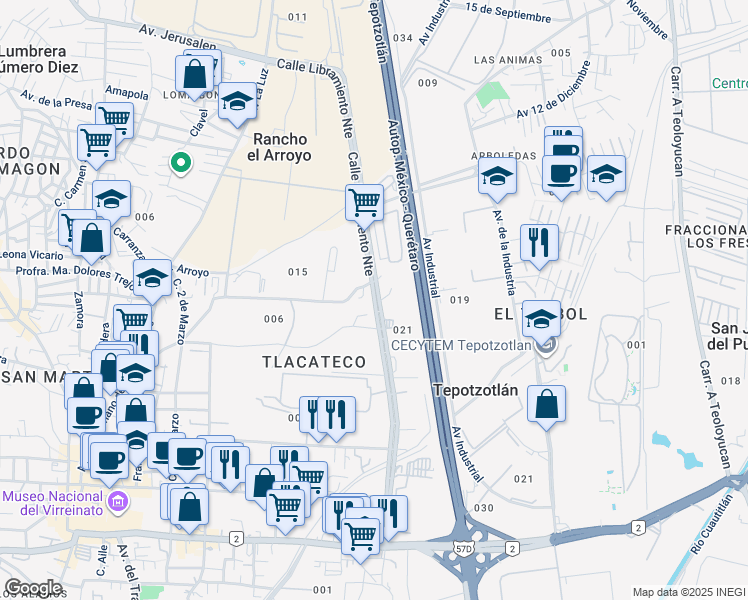
Task: Open the restaurant marker in El Trebol area
Action: 539,246
